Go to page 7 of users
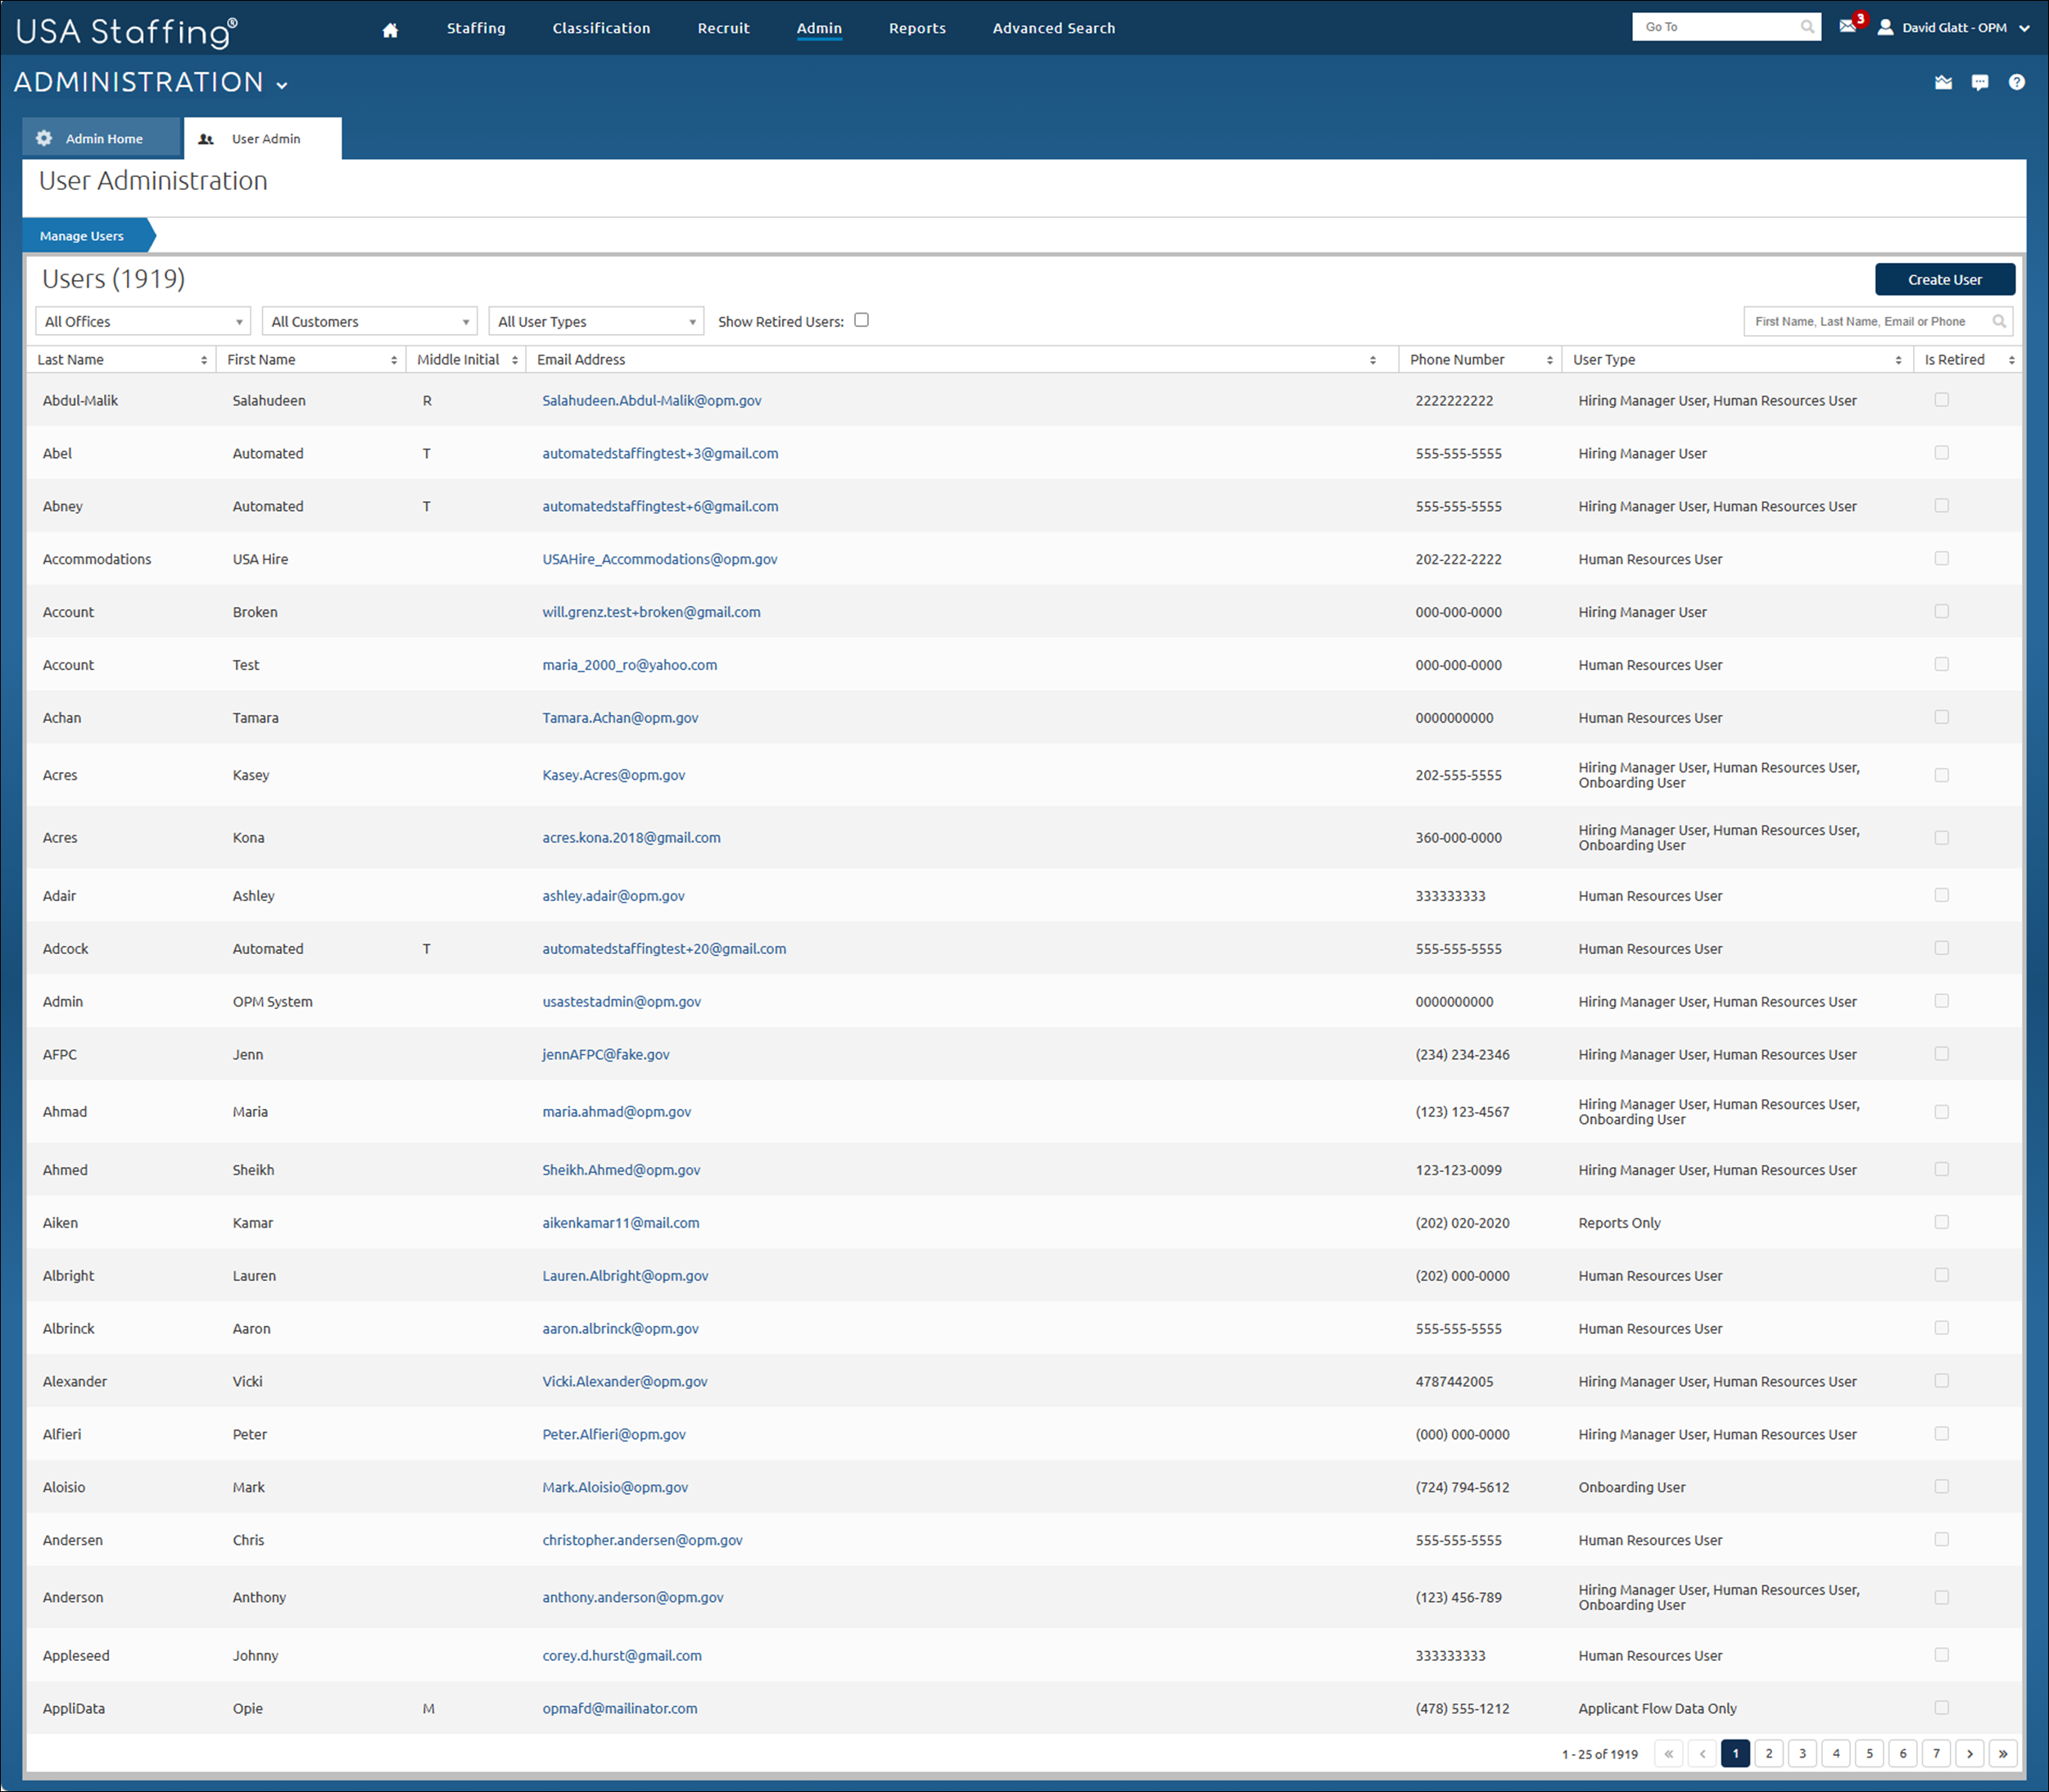The image size is (2049, 1792). pyautogui.click(x=1936, y=1753)
